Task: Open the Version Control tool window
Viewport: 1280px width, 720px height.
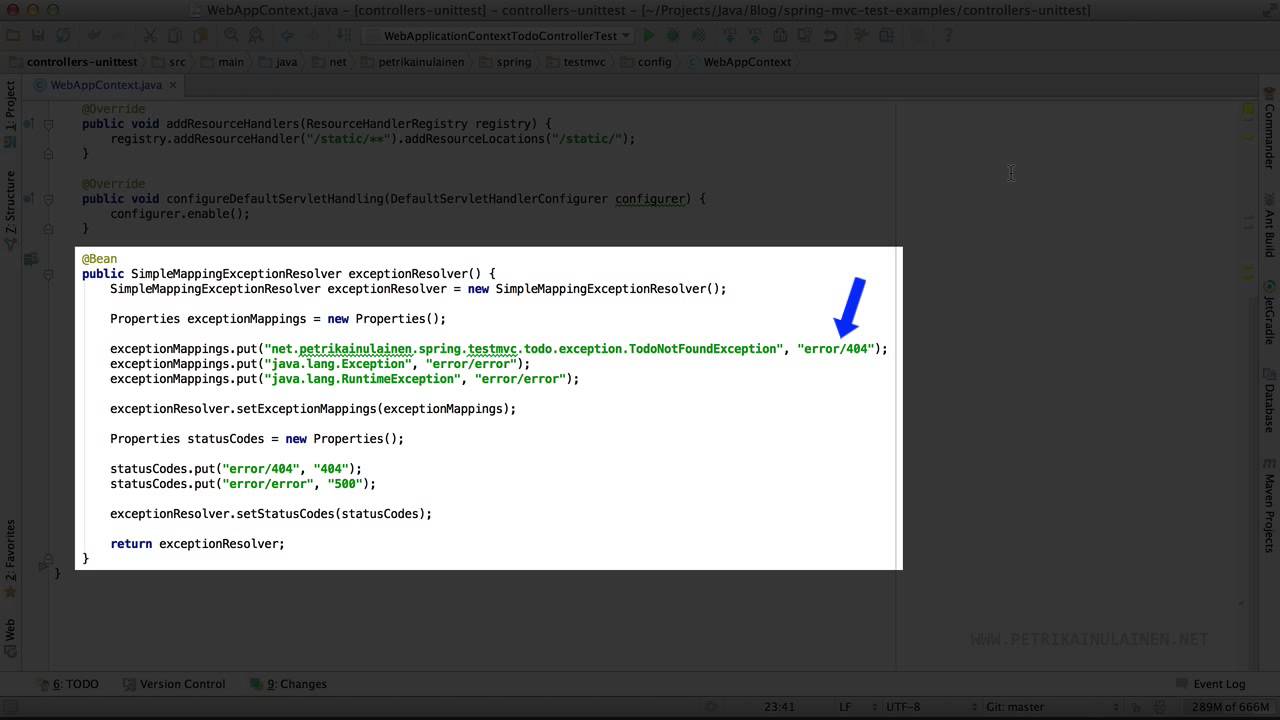Action: coord(174,684)
